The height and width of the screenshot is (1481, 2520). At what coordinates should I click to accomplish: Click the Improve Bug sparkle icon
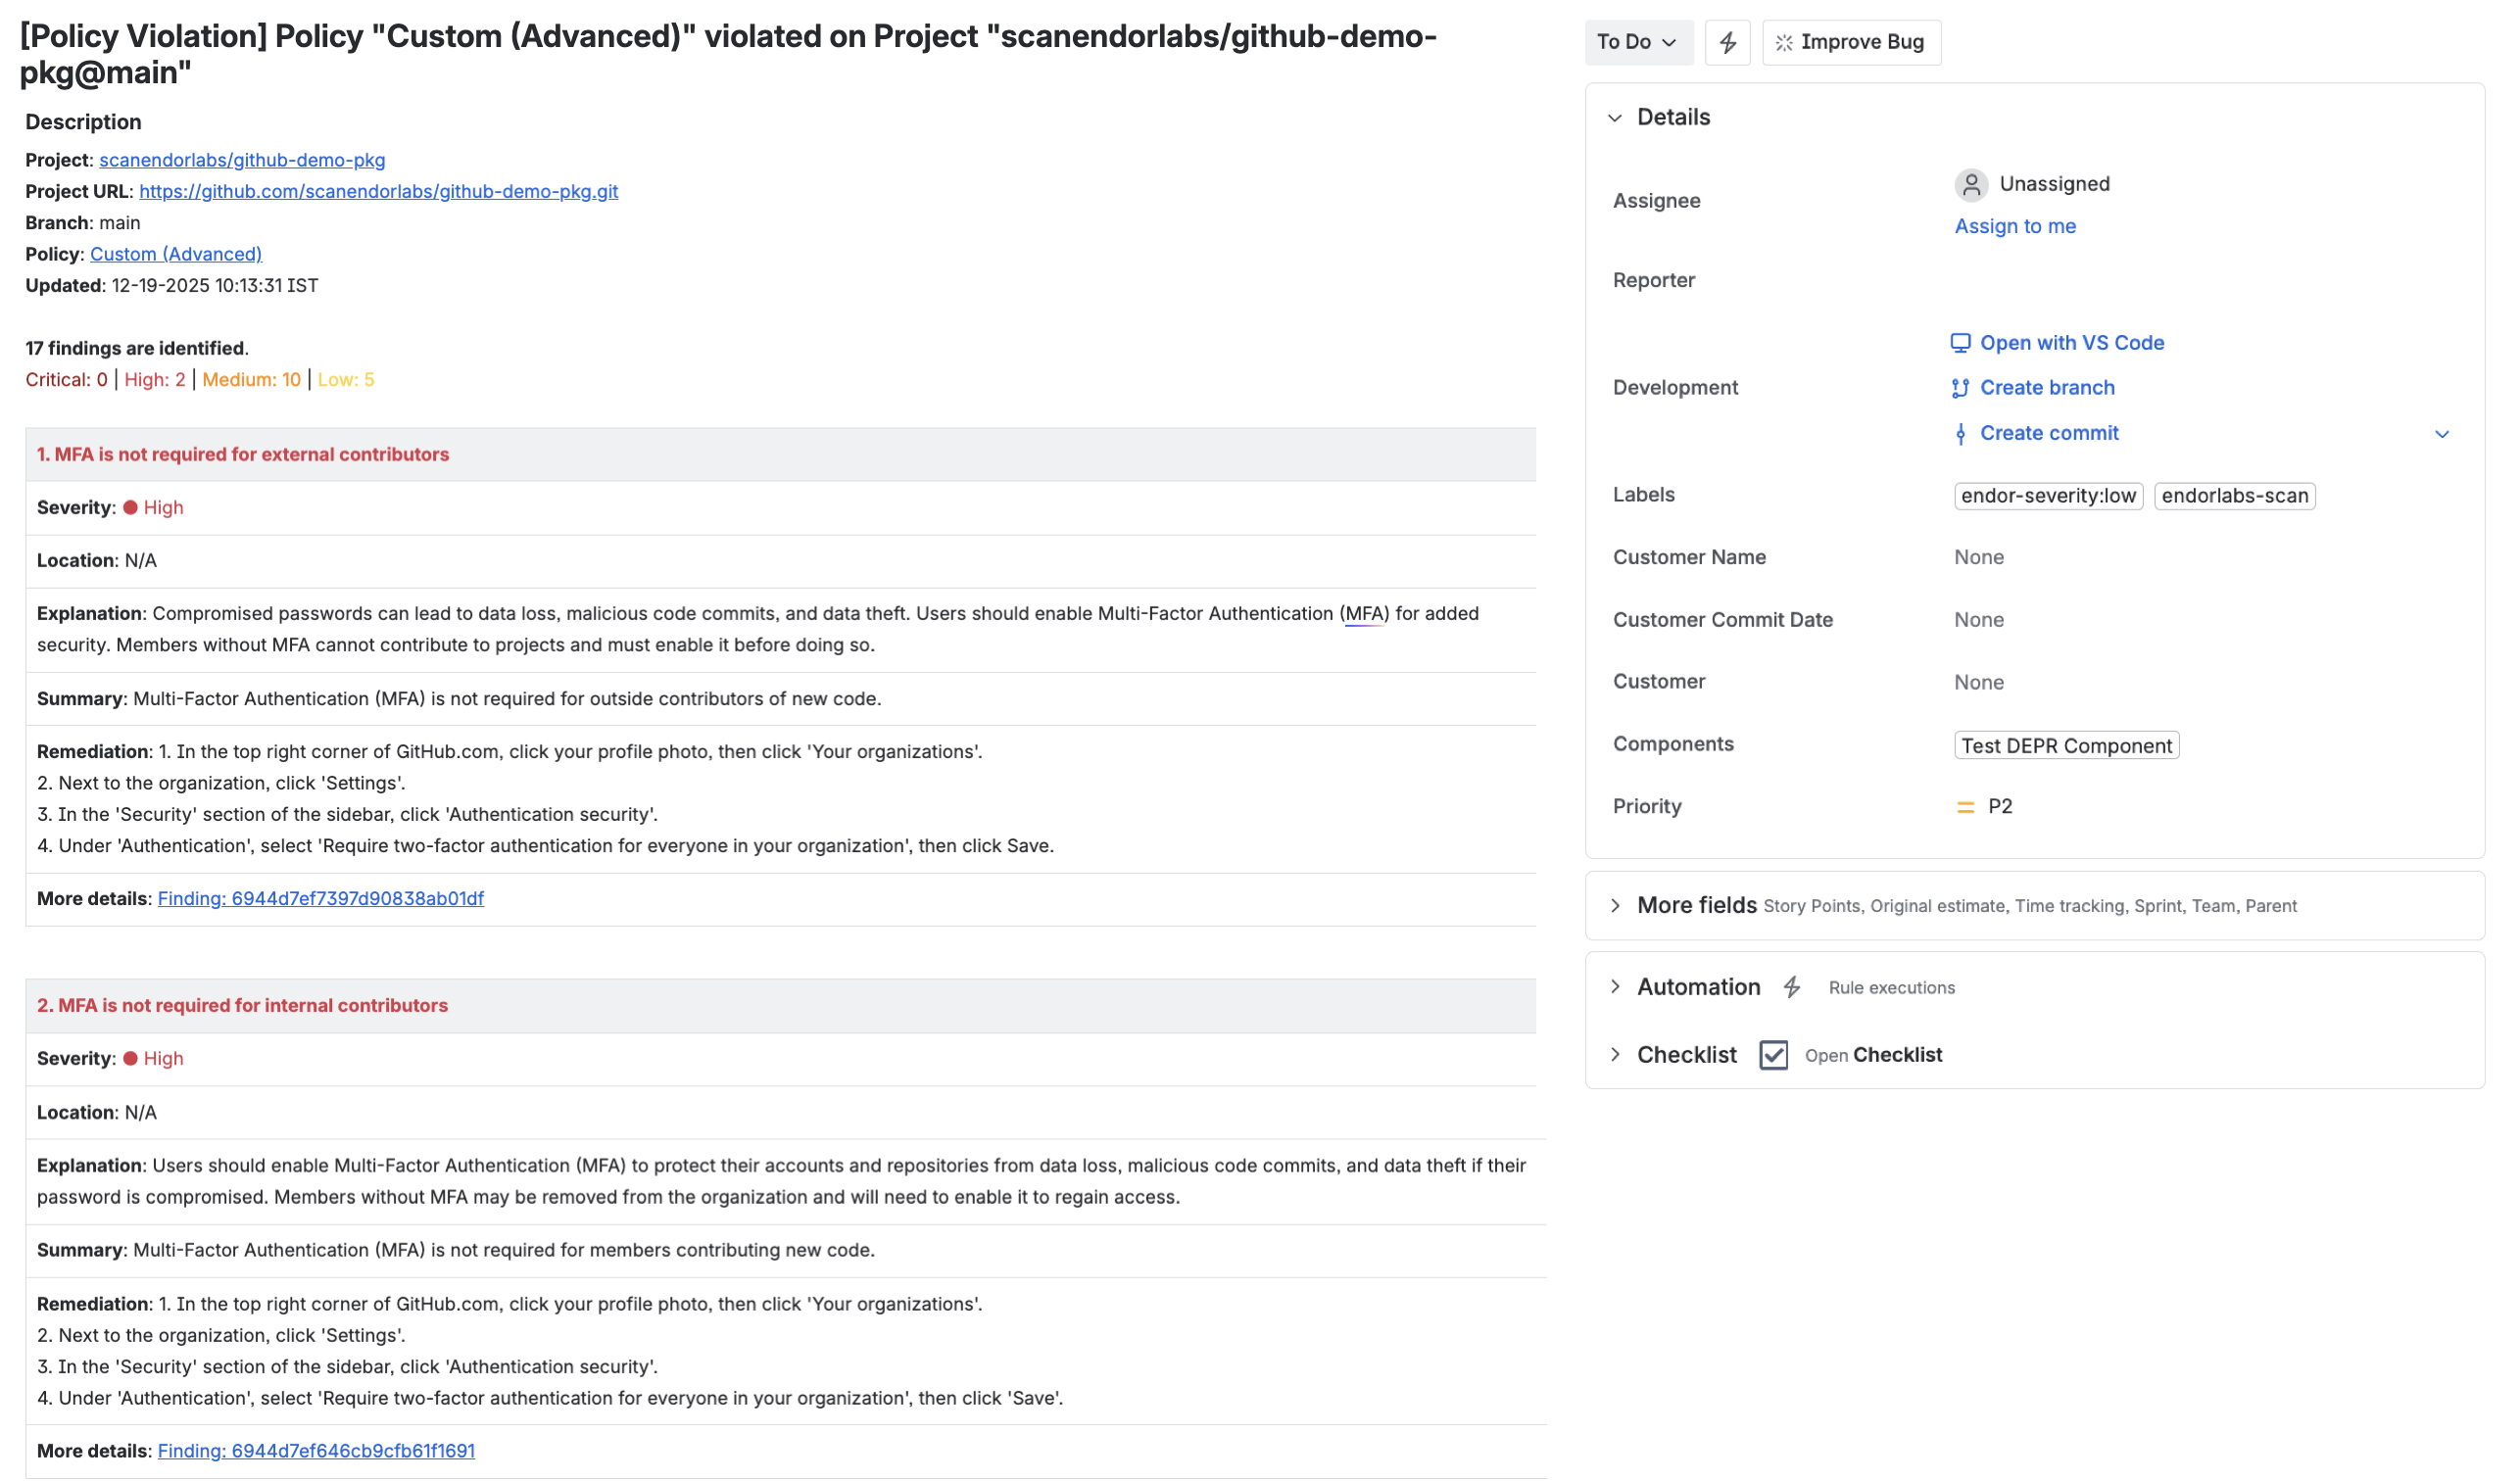[1784, 41]
